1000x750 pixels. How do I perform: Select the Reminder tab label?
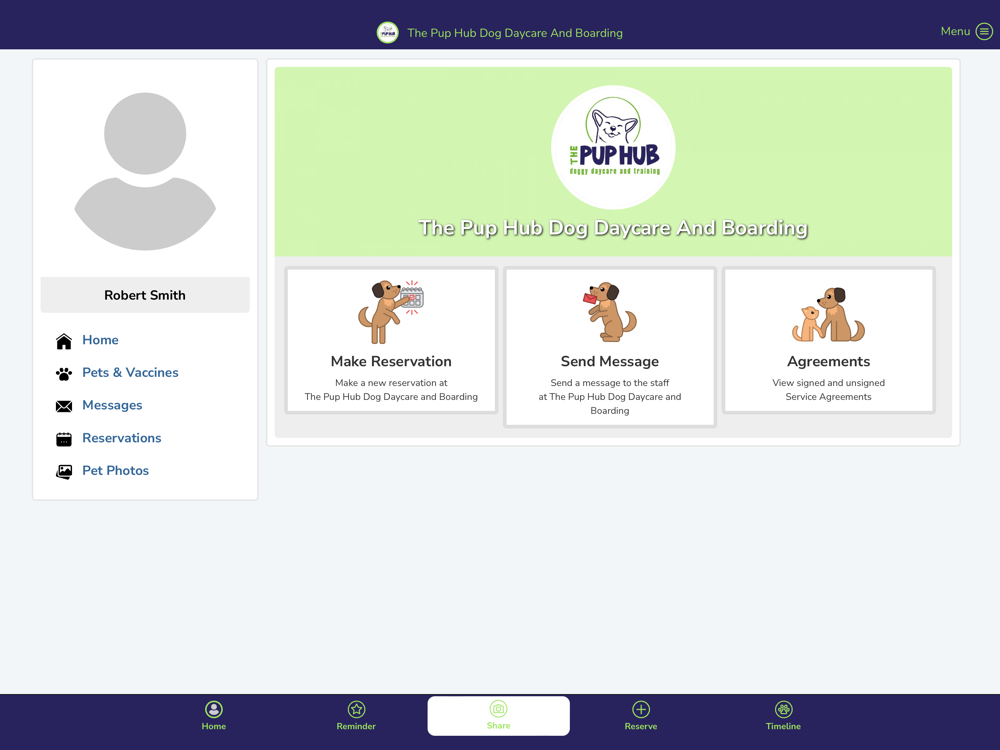coord(356,726)
